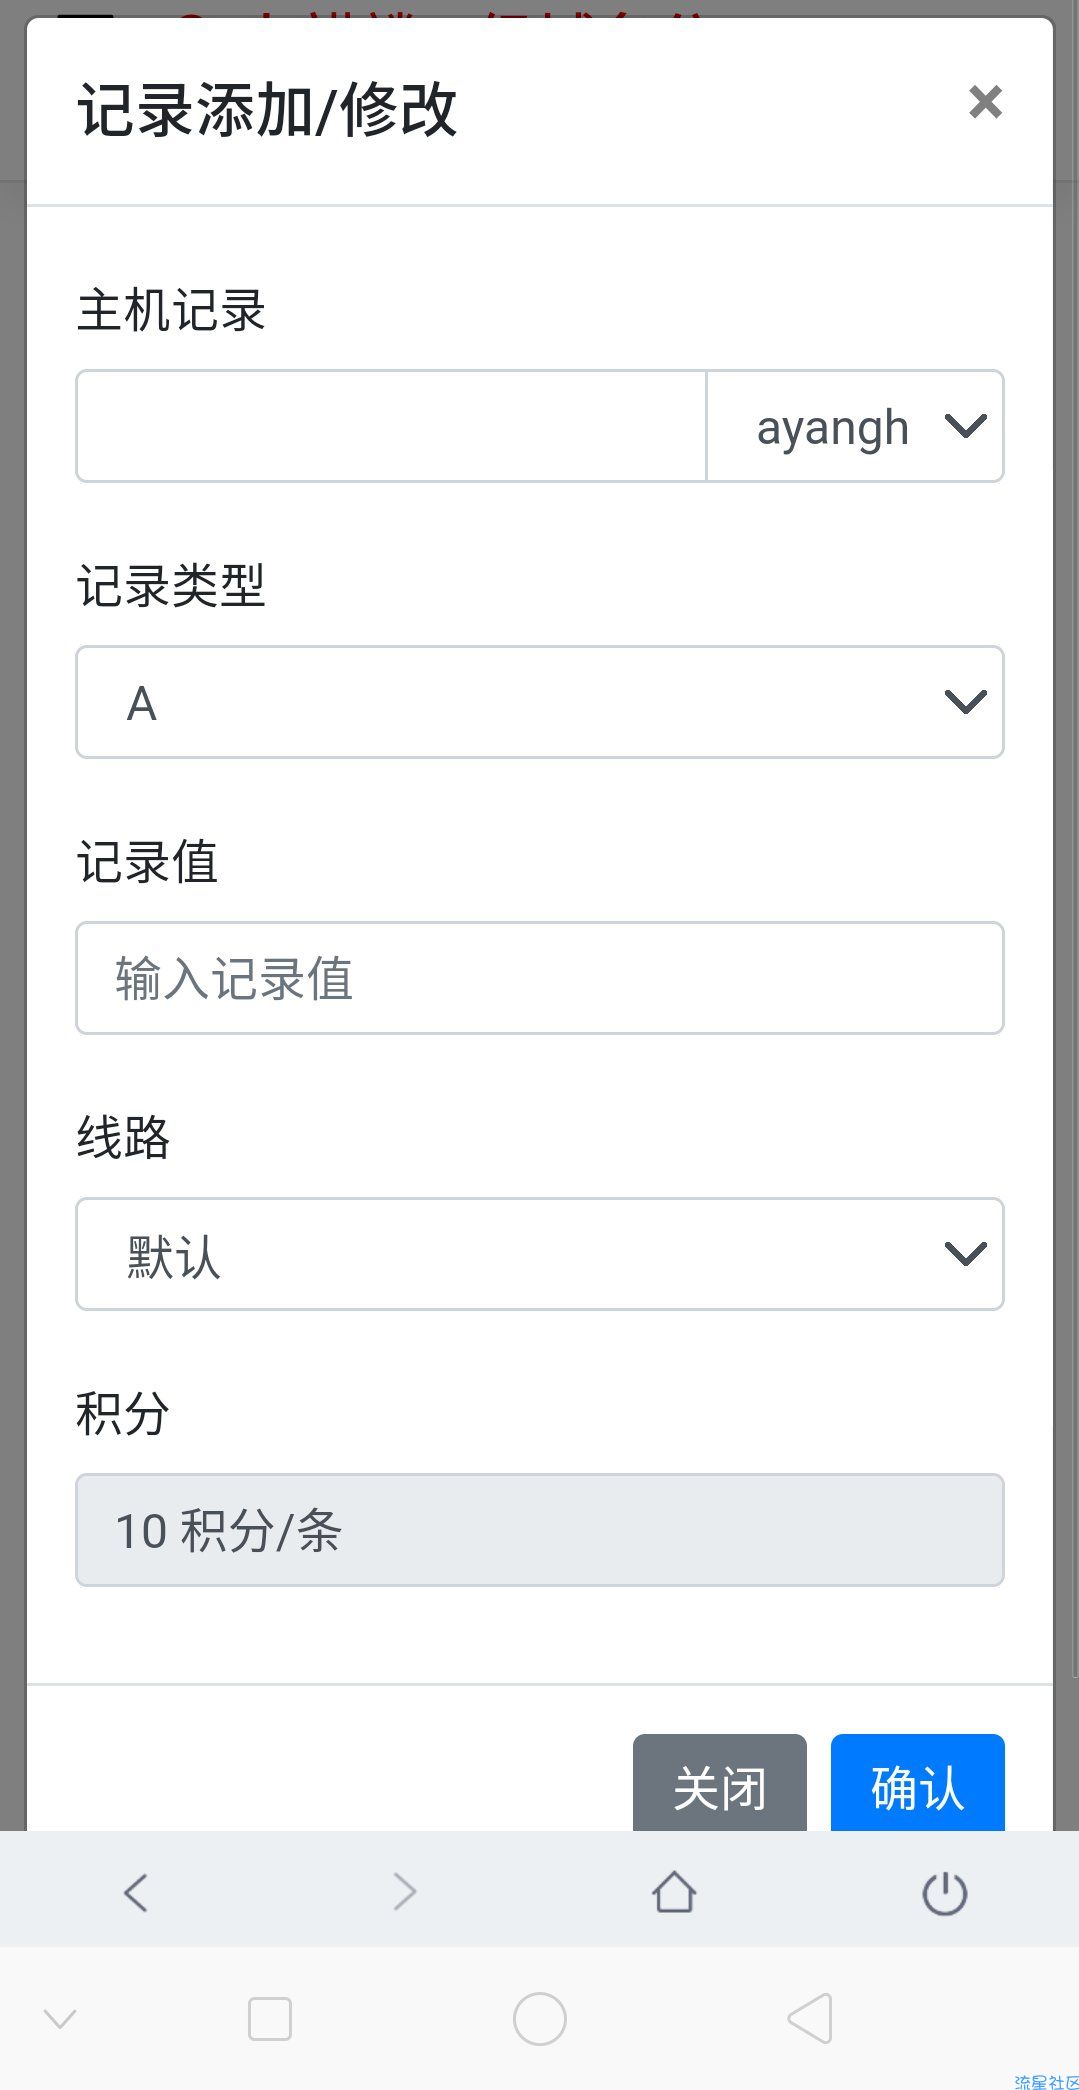The height and width of the screenshot is (2090, 1079).
Task: Click the 流星社区 watermark link
Action: pyautogui.click(x=1046, y=2082)
